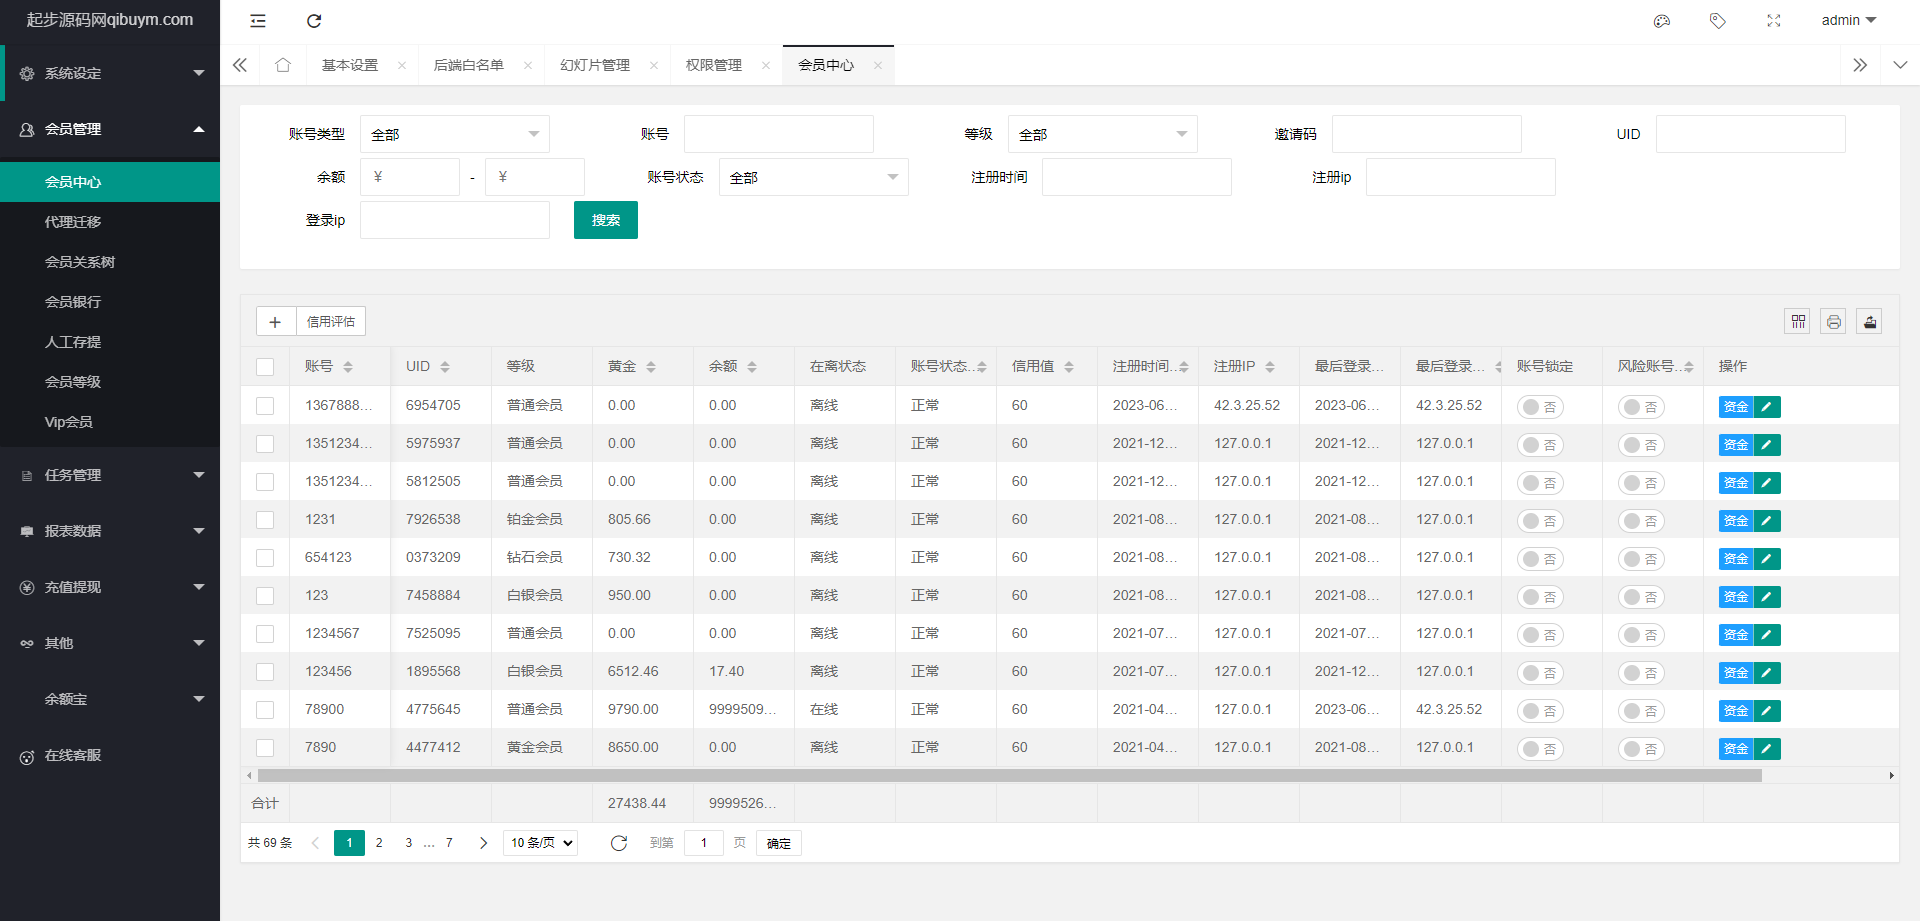Open the theme palette icon
This screenshot has height=921, width=1920.
1662,21
